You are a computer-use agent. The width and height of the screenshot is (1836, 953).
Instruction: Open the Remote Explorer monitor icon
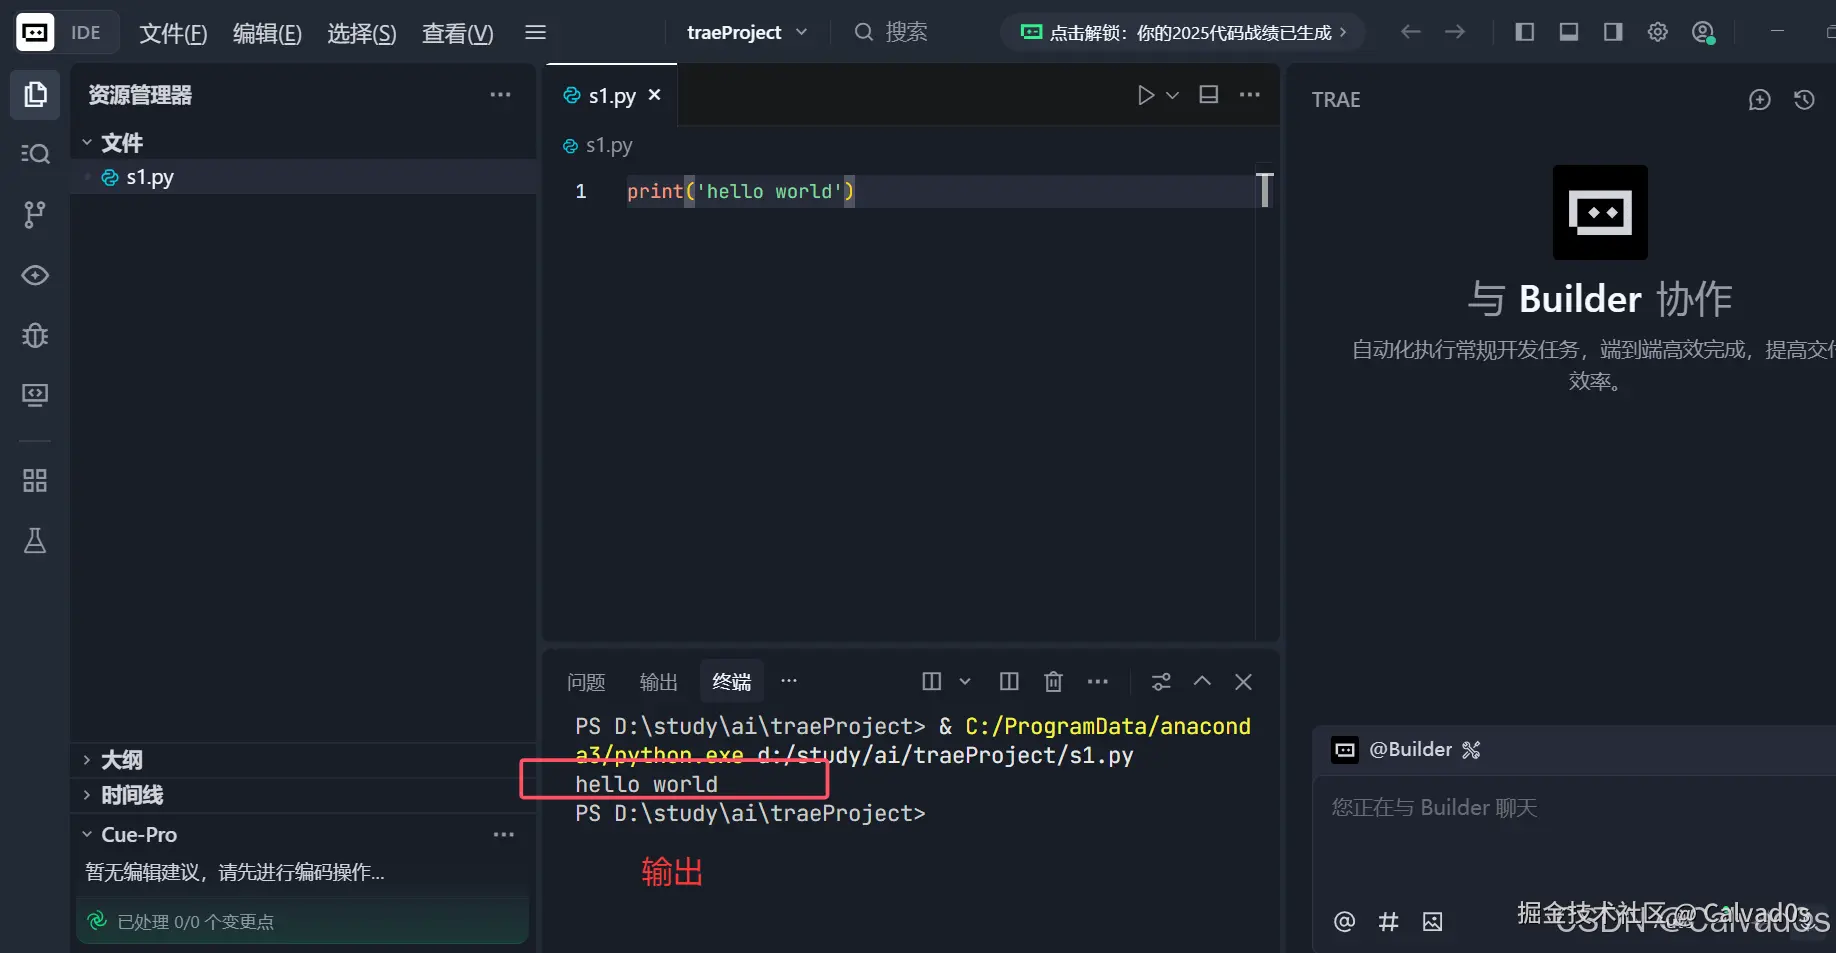35,395
